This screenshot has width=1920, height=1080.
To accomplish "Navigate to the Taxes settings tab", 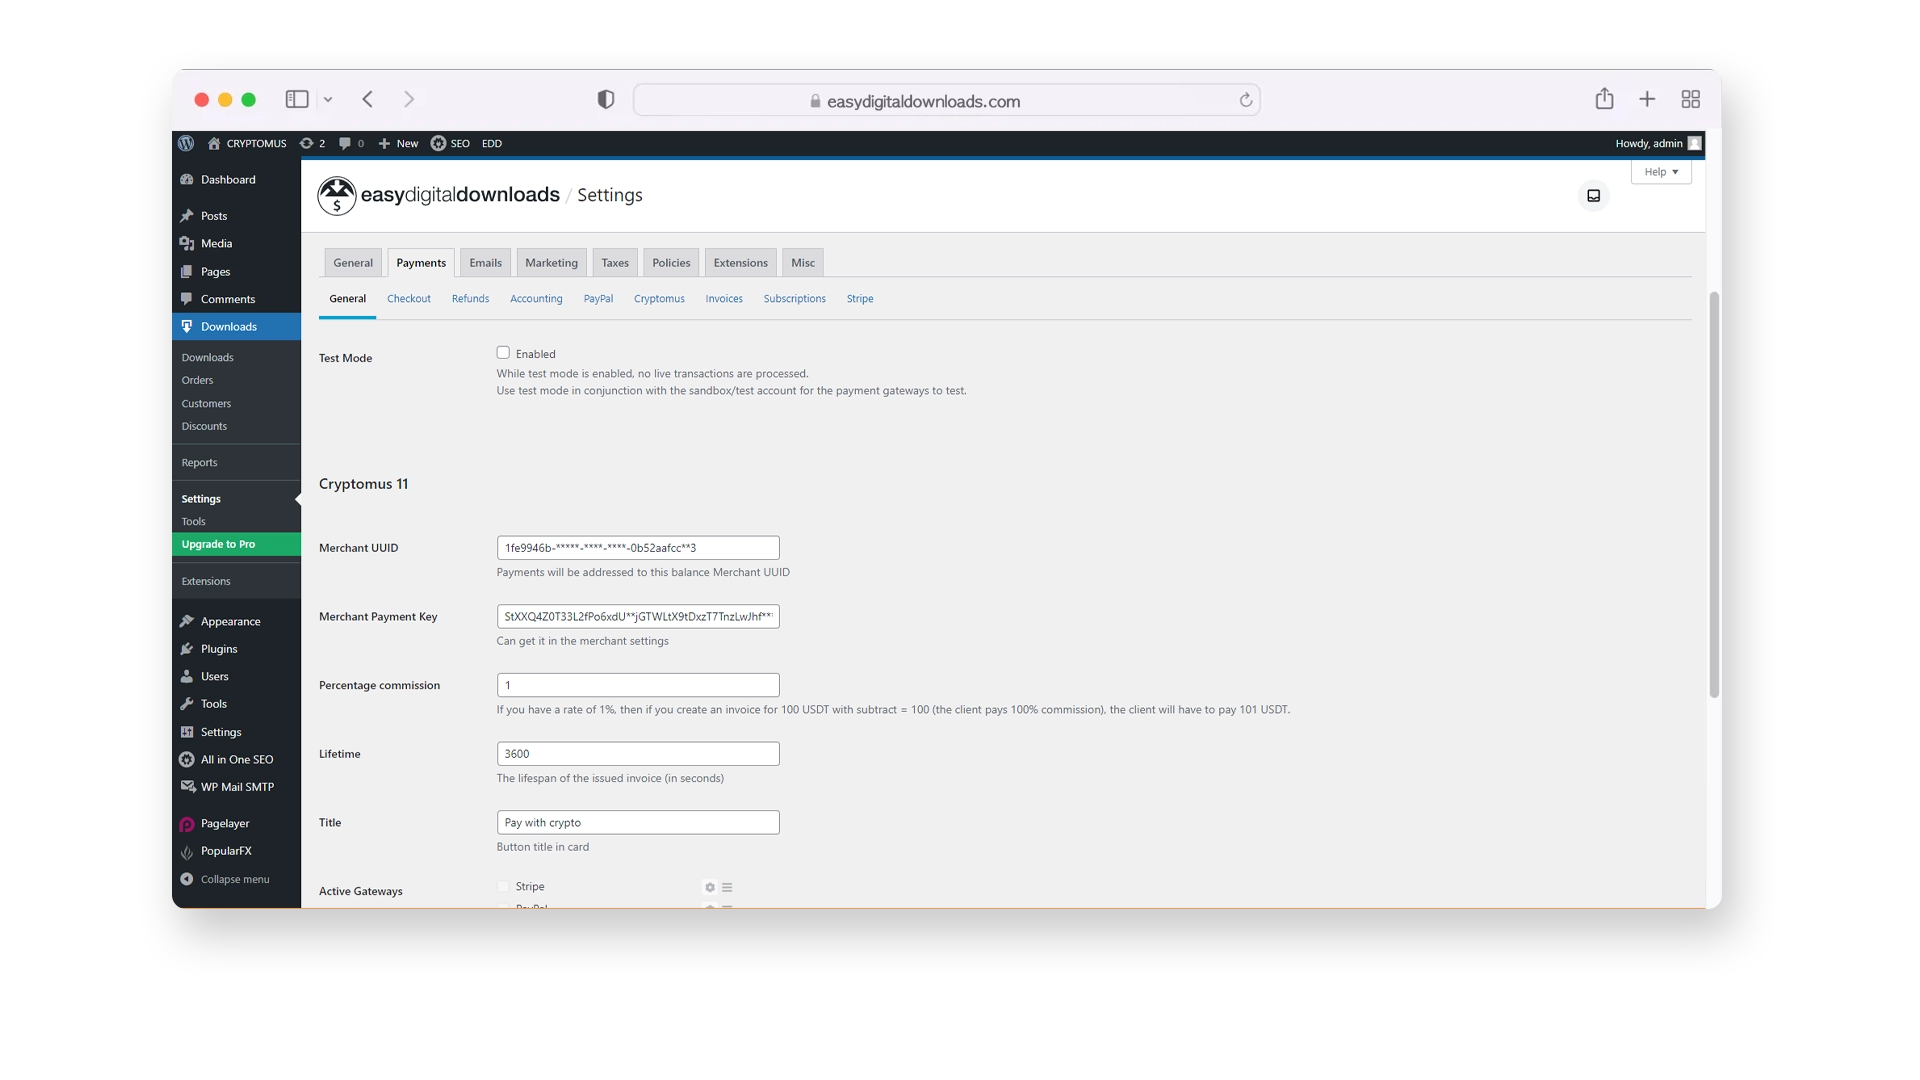I will (615, 262).
